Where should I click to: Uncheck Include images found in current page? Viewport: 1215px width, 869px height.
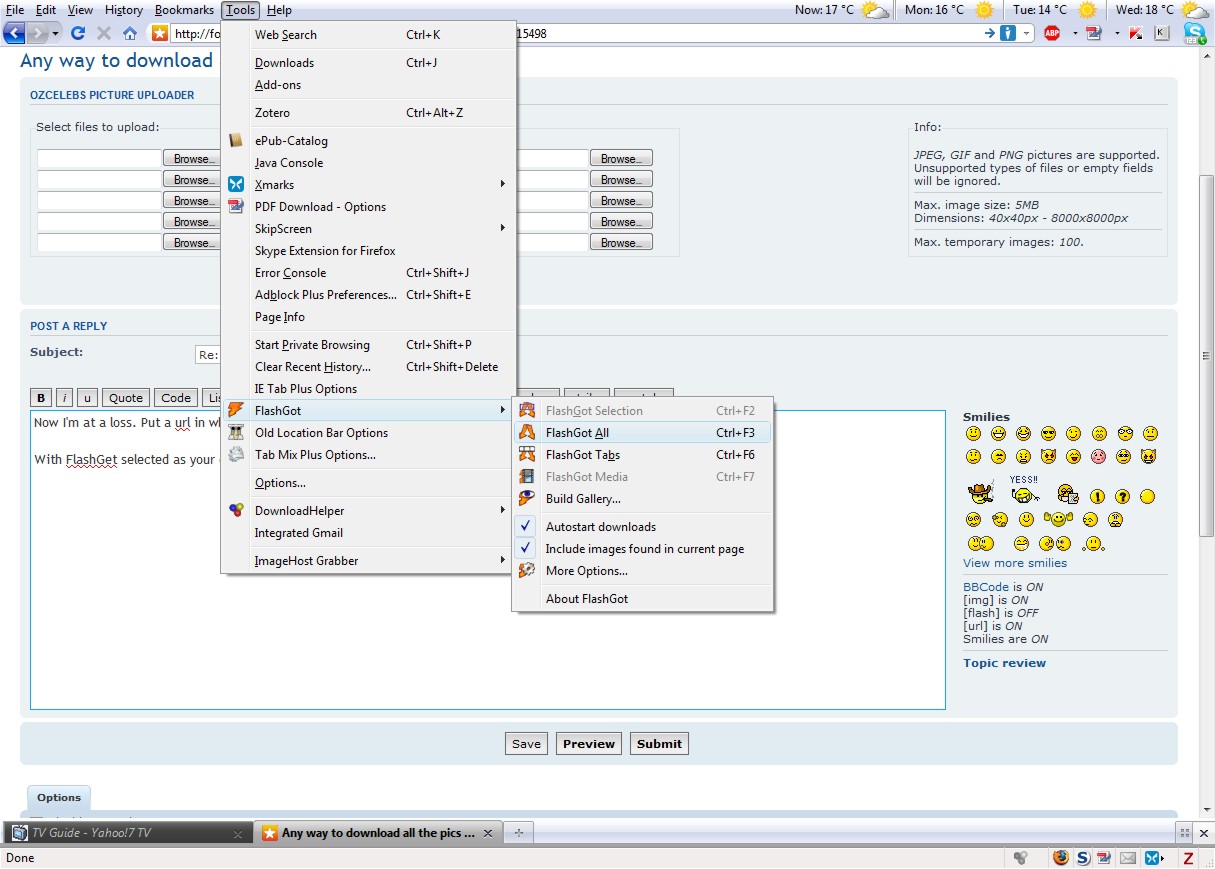click(x=644, y=549)
